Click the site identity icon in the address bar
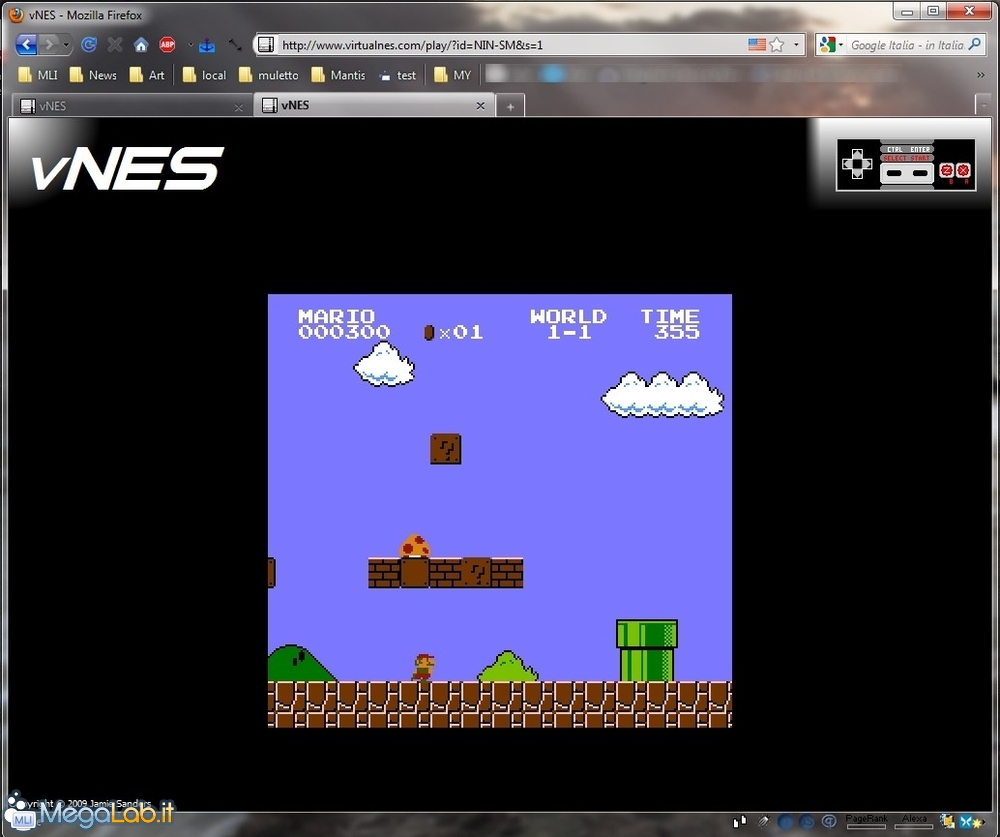 [266, 44]
